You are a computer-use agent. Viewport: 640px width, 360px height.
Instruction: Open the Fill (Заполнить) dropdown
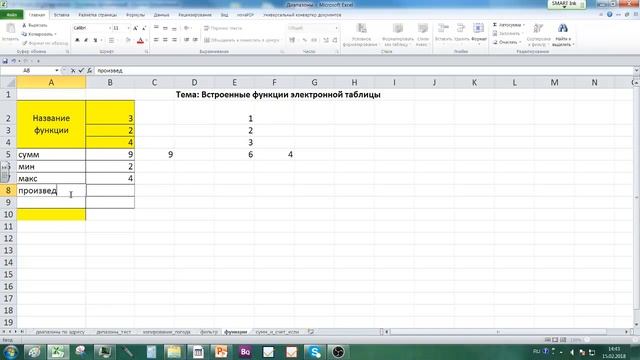point(508,33)
